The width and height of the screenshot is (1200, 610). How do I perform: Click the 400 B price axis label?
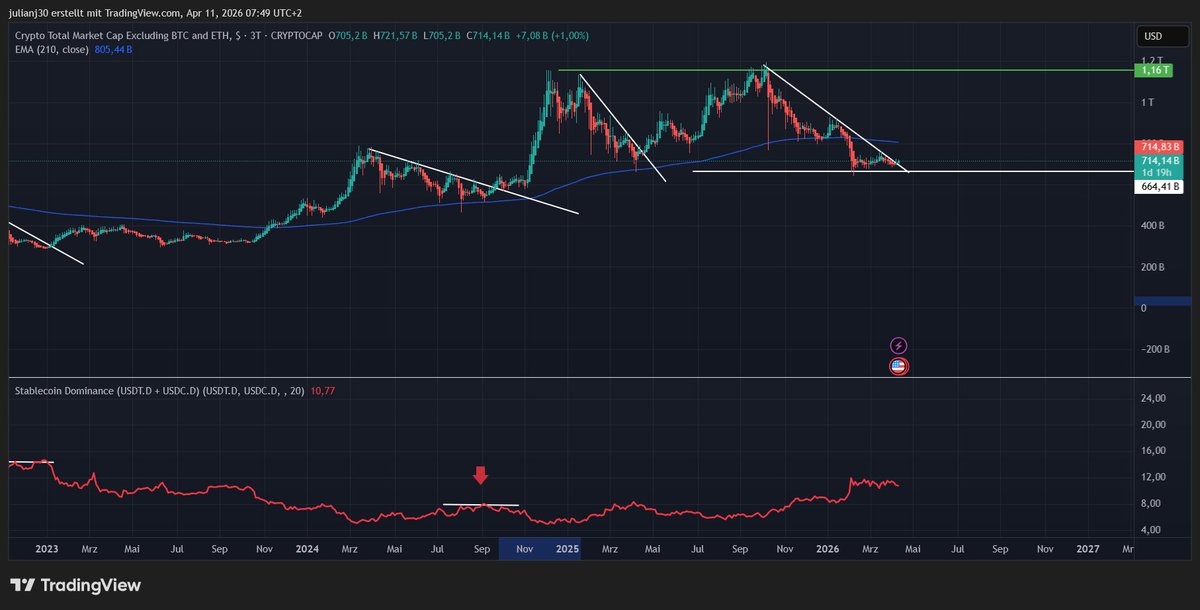coord(1153,226)
